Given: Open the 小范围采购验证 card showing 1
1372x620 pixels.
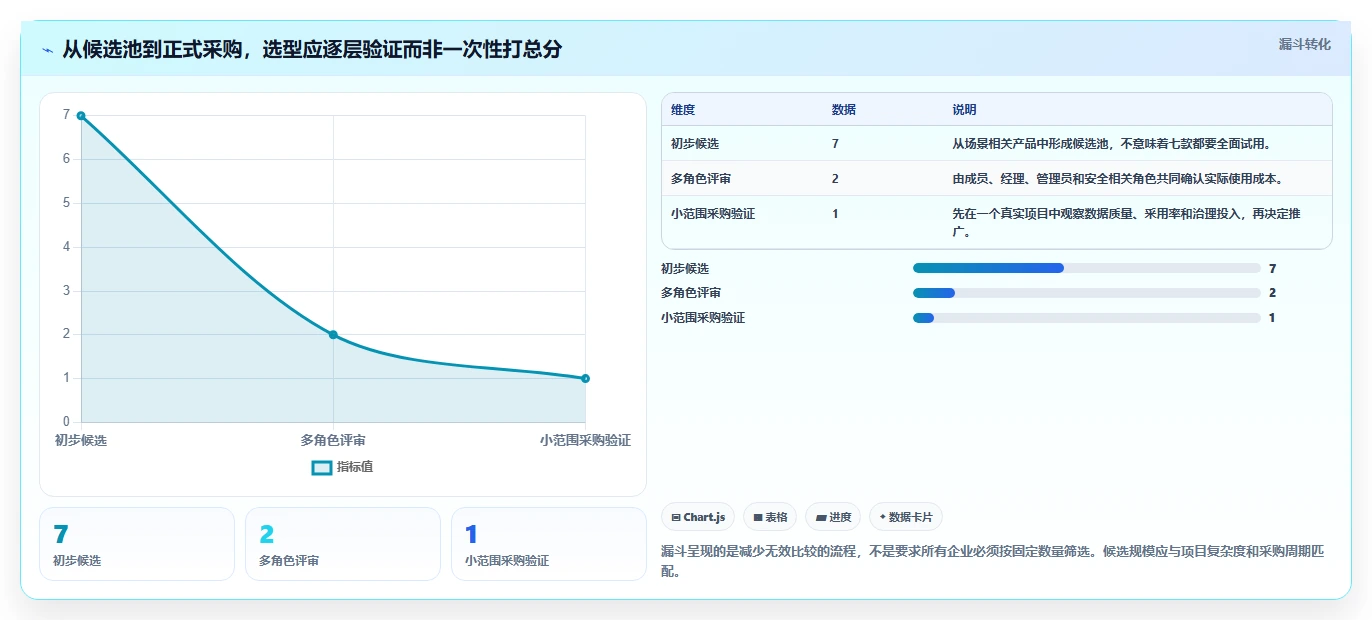Looking at the screenshot, I should point(549,544).
